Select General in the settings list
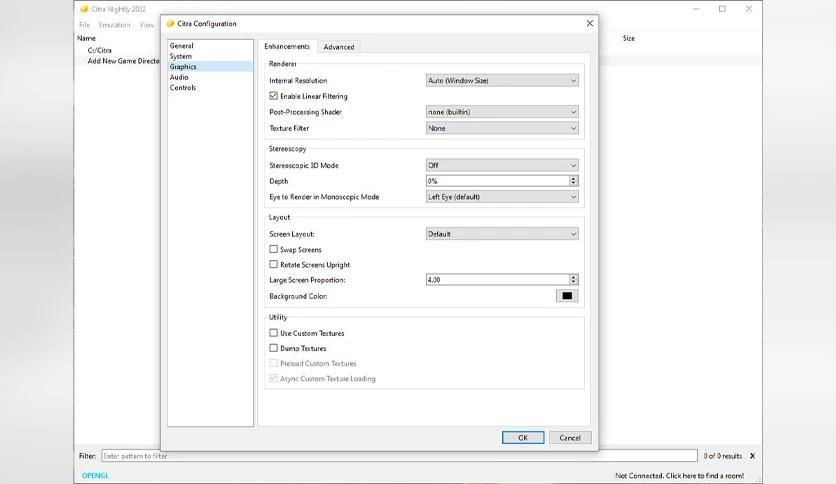The height and width of the screenshot is (484, 836). [210, 46]
